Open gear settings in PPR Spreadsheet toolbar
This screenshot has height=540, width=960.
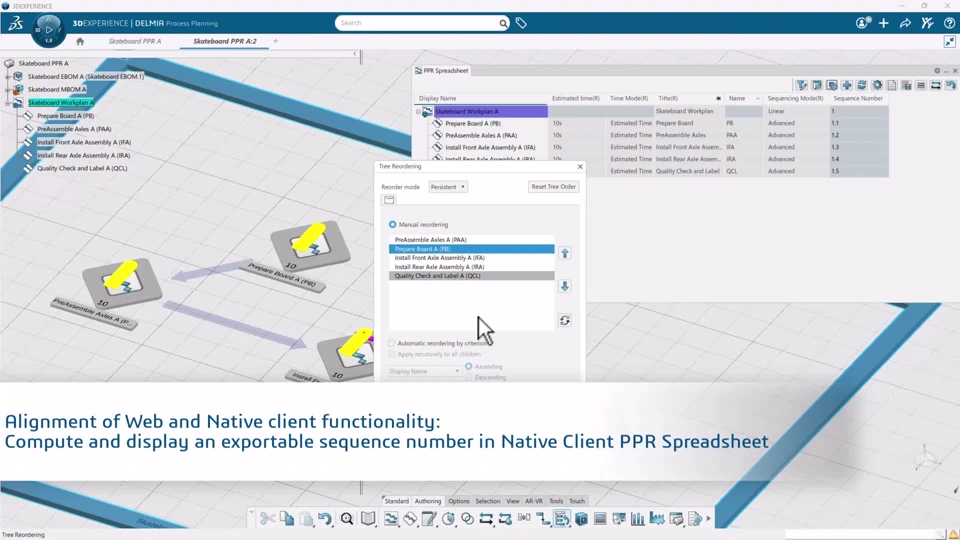[x=877, y=85]
